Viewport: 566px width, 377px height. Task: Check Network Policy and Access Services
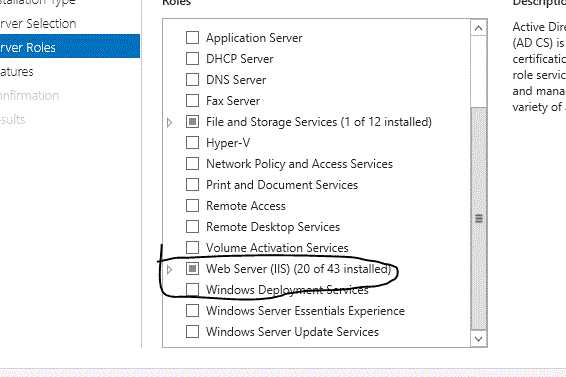(192, 164)
